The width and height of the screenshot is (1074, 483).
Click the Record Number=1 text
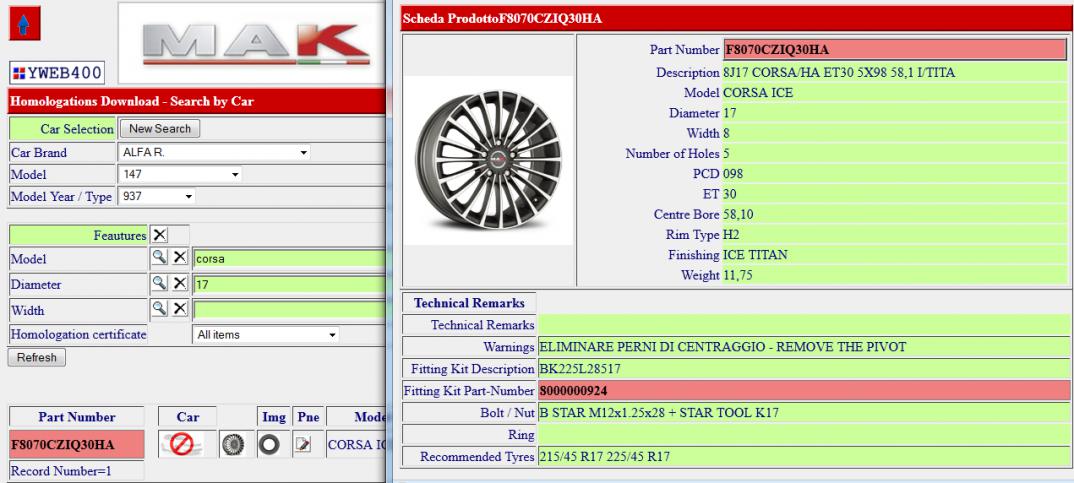(61, 471)
